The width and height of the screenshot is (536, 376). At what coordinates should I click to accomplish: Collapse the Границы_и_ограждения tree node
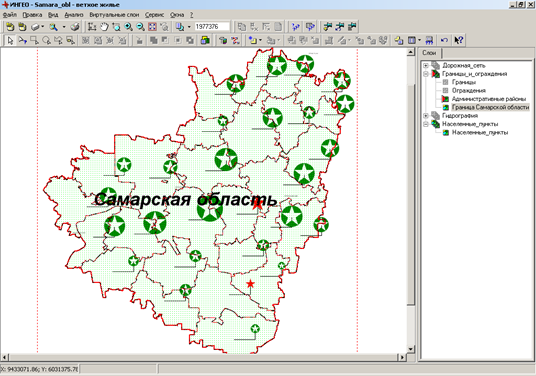point(426,74)
